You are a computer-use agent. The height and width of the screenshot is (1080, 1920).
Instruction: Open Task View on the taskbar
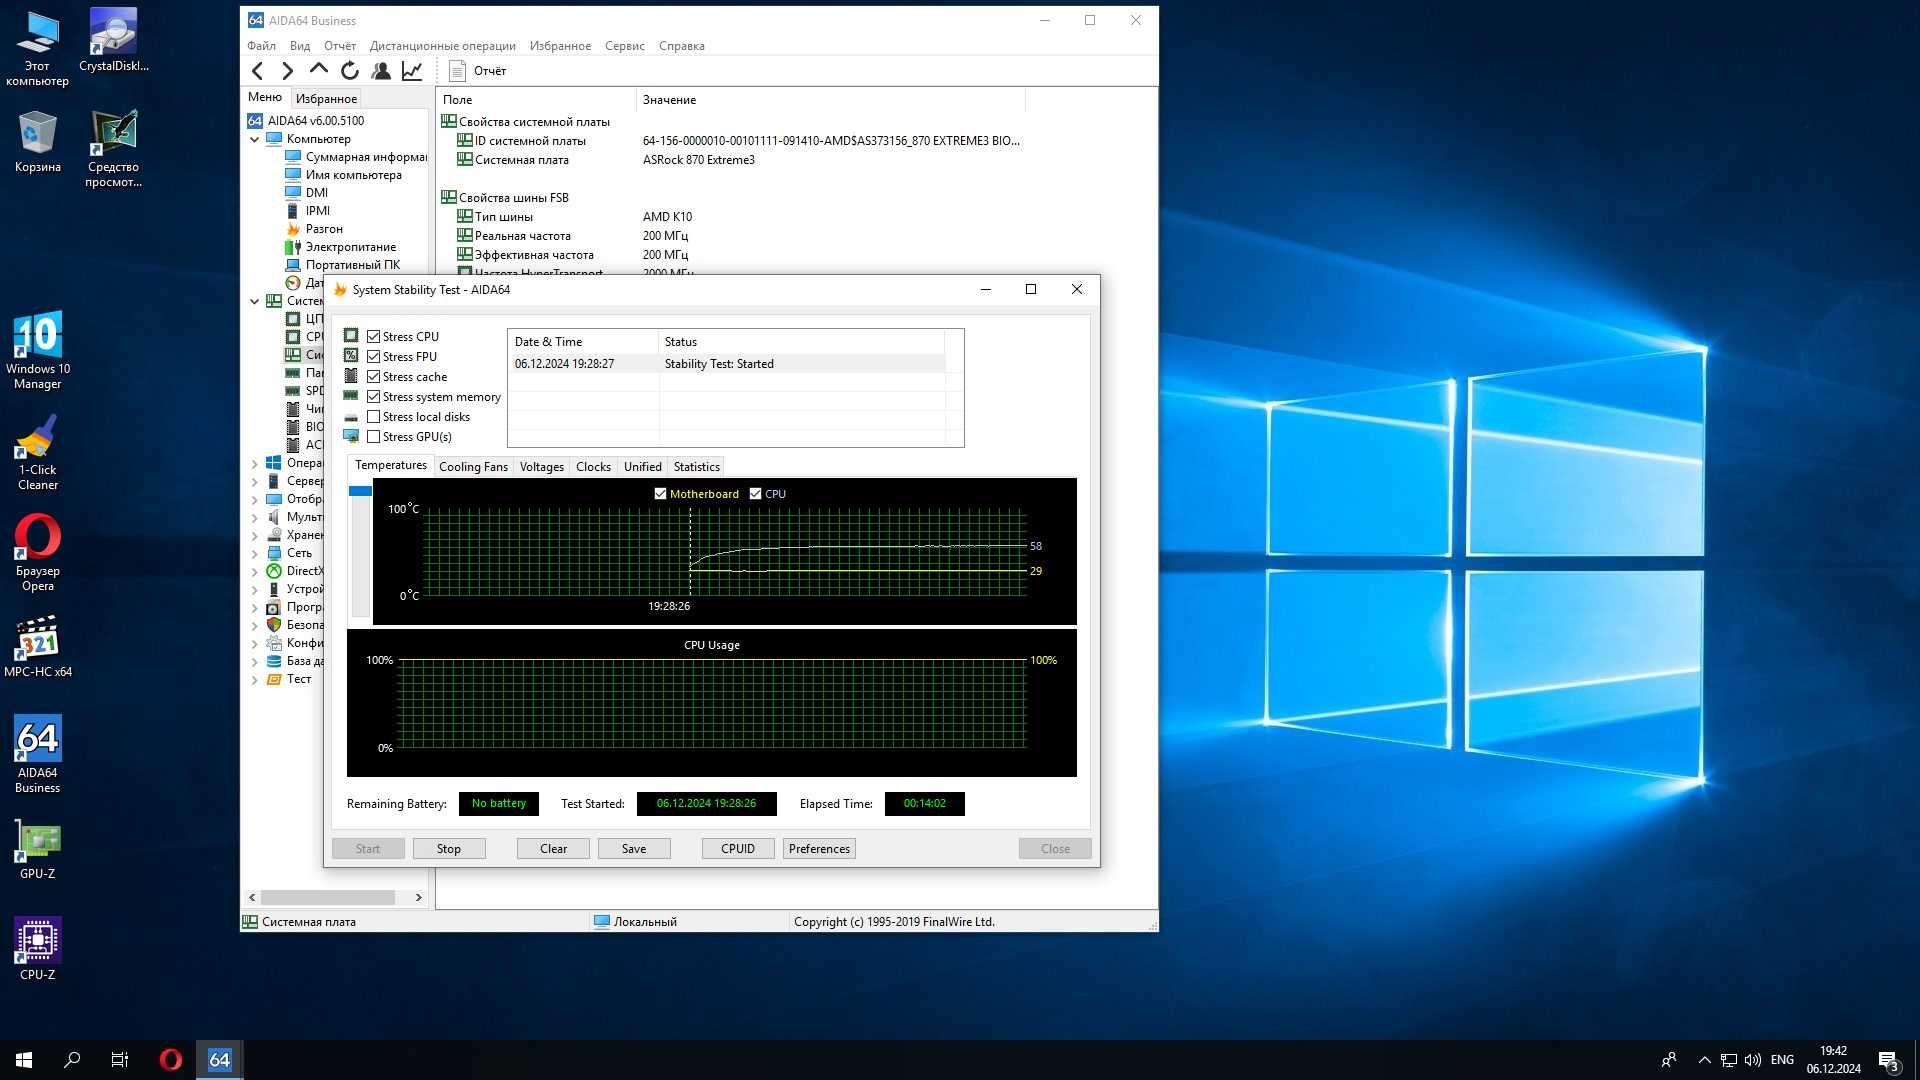tap(120, 1060)
